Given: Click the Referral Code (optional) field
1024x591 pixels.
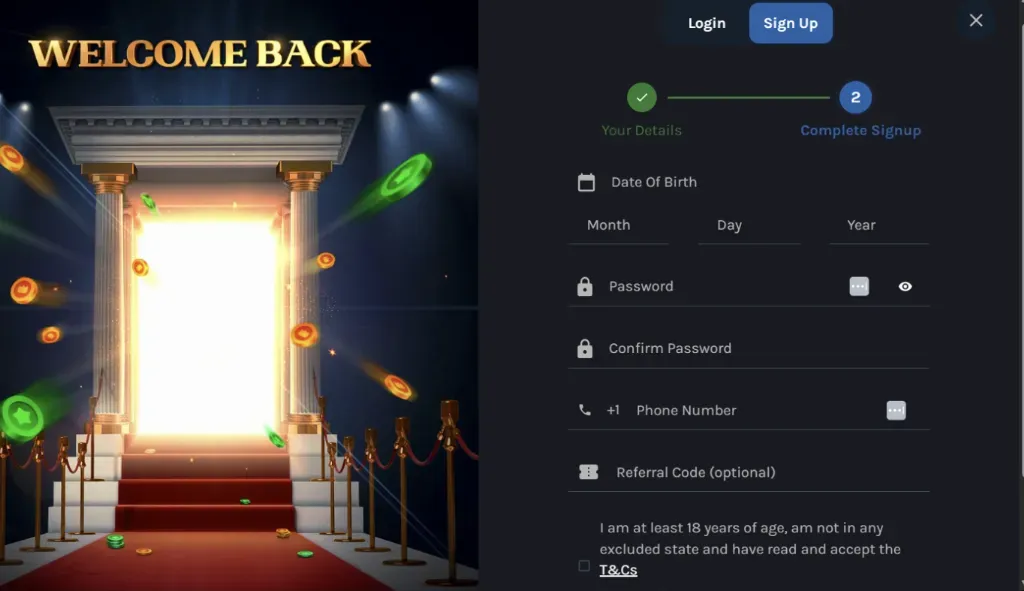Looking at the screenshot, I should (x=748, y=472).
